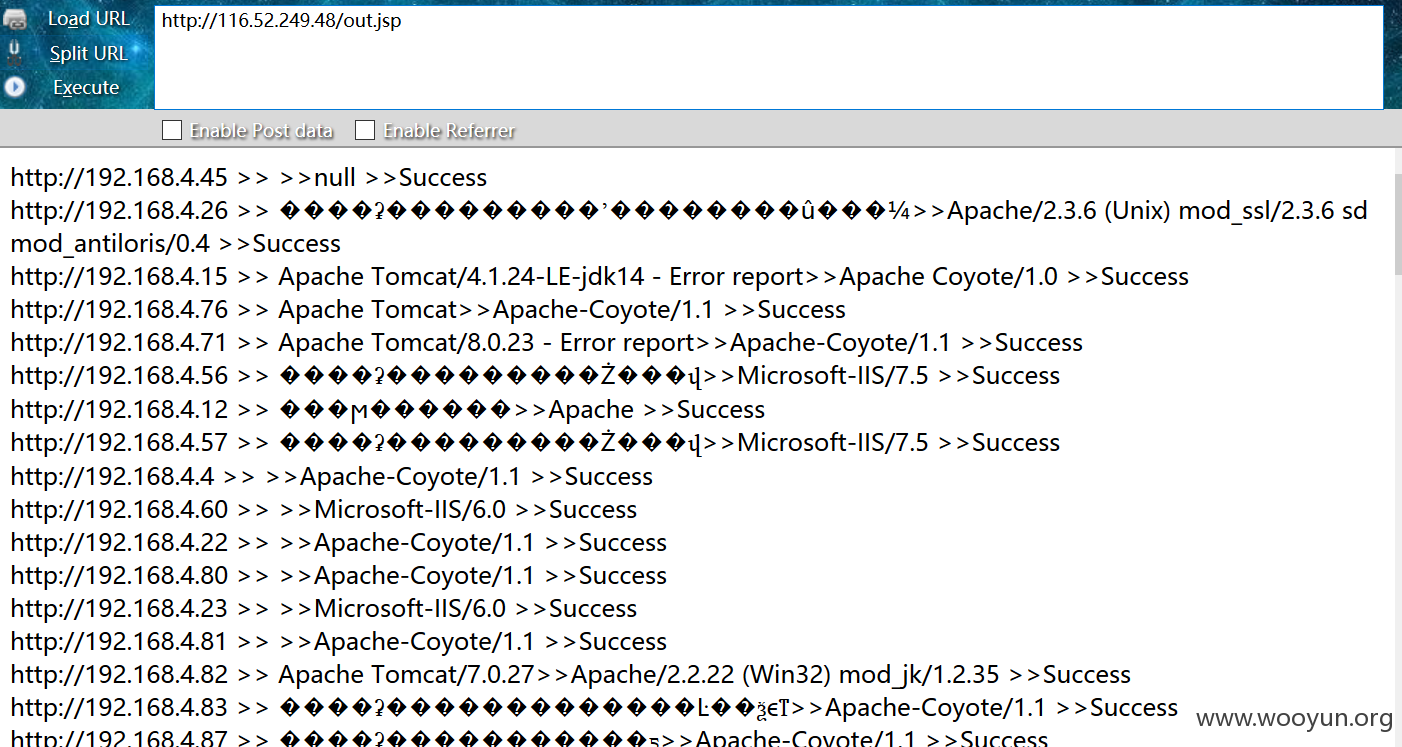Select the Tomcat/4.1.24-LE-jdk14 result line
This screenshot has height=747, width=1402.
pos(600,277)
